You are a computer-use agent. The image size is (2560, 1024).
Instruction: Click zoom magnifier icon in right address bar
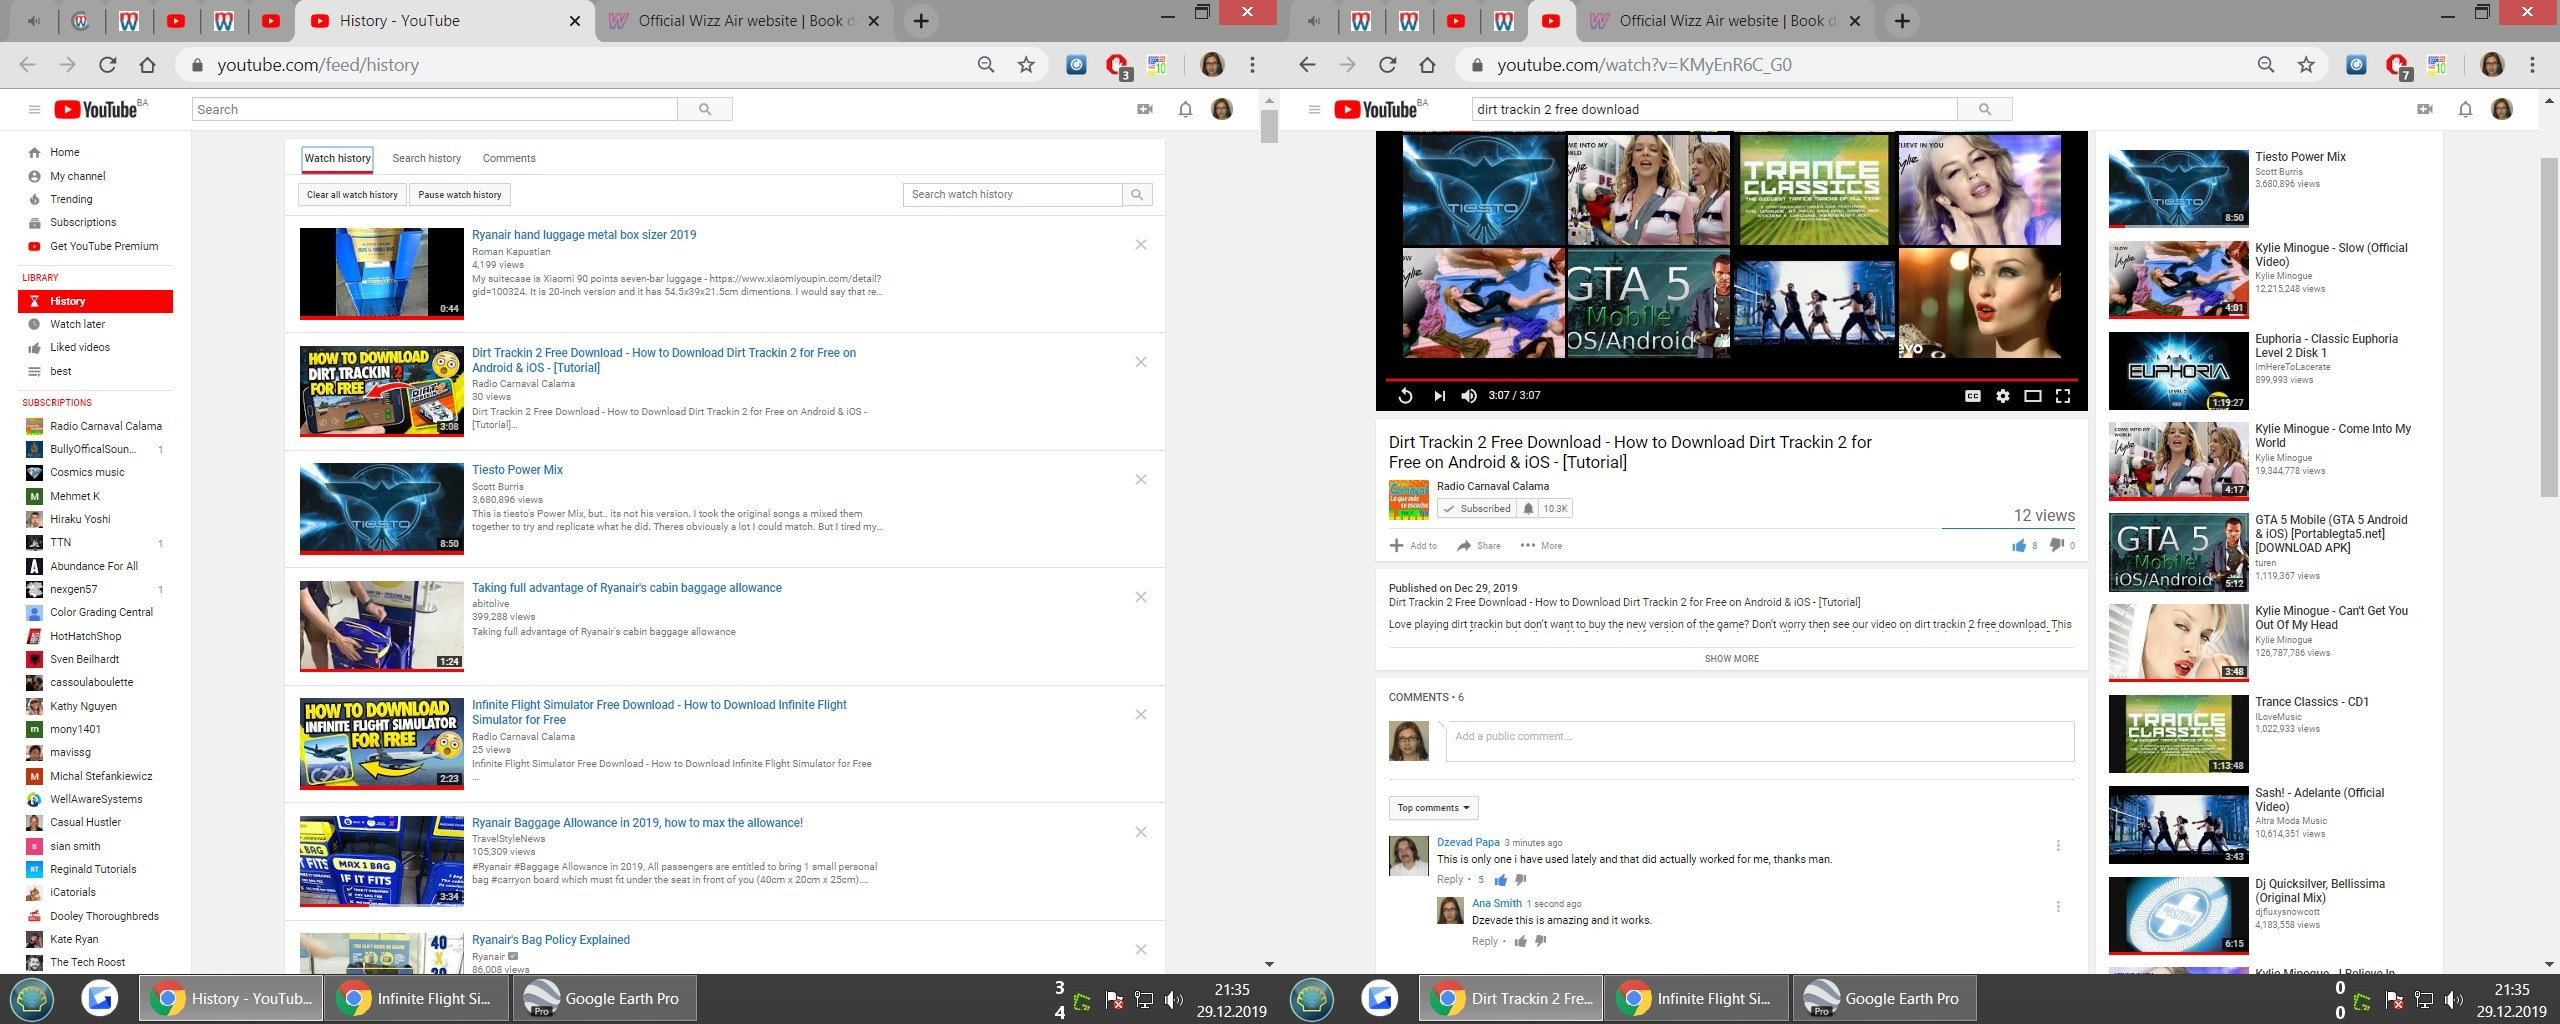(x=2266, y=65)
